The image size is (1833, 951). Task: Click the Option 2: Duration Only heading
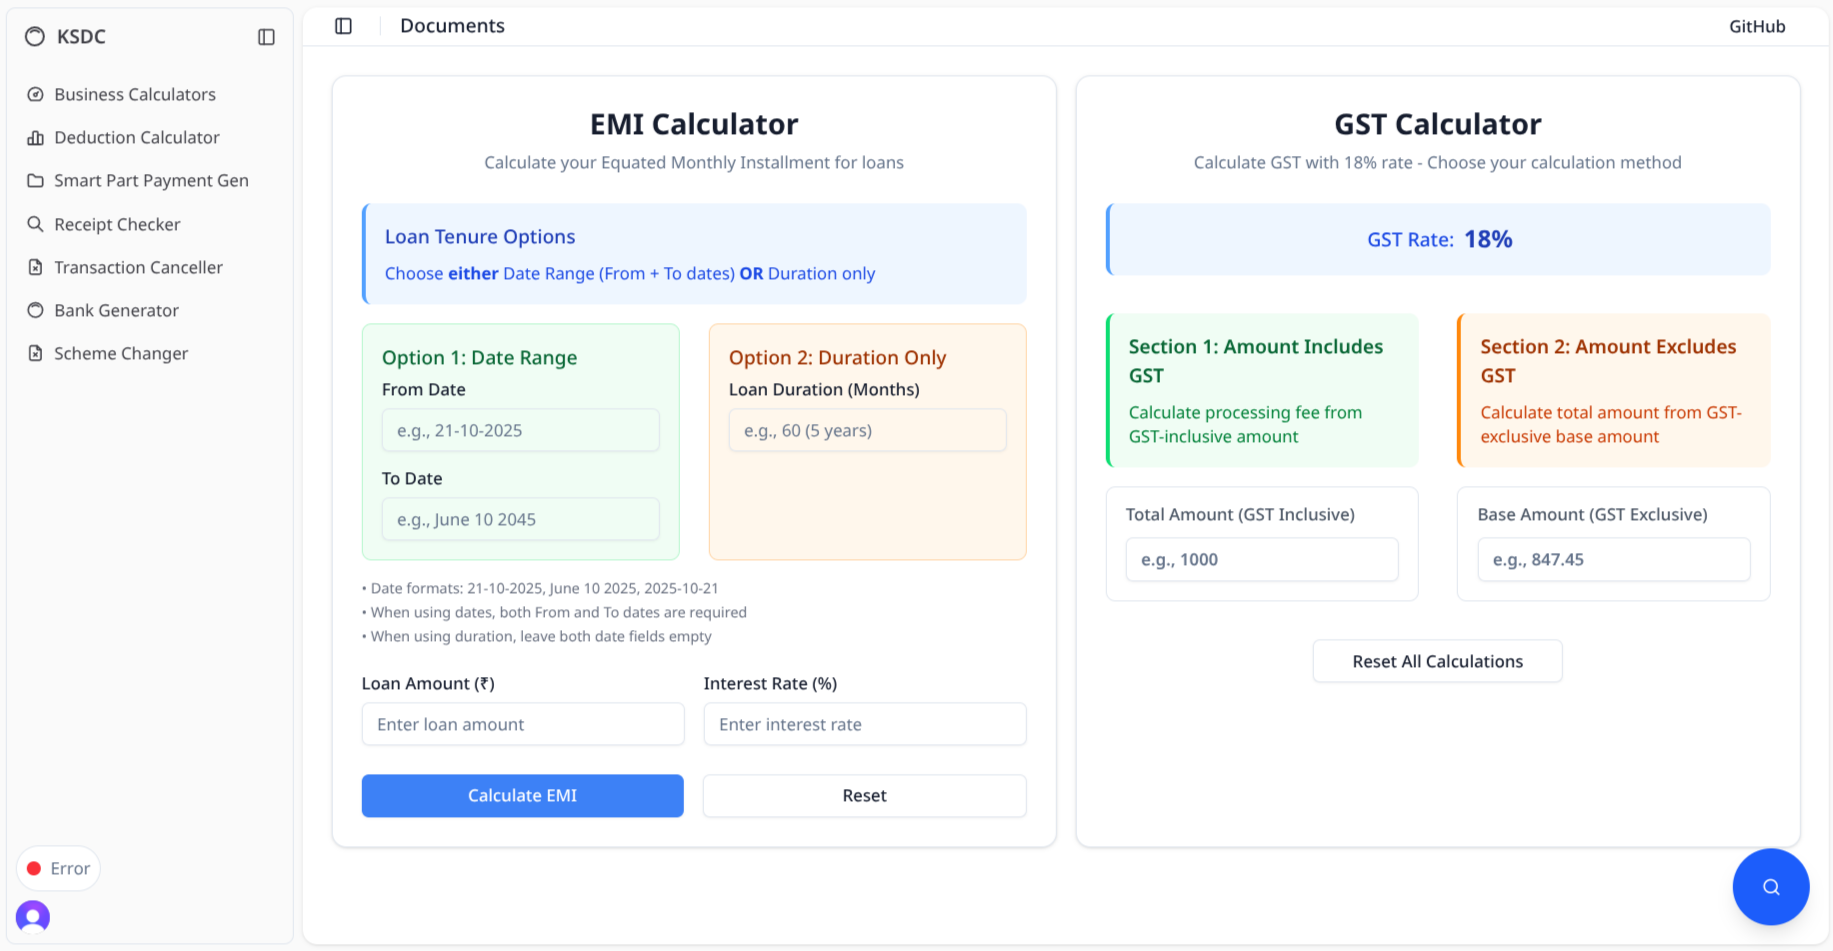pos(837,357)
